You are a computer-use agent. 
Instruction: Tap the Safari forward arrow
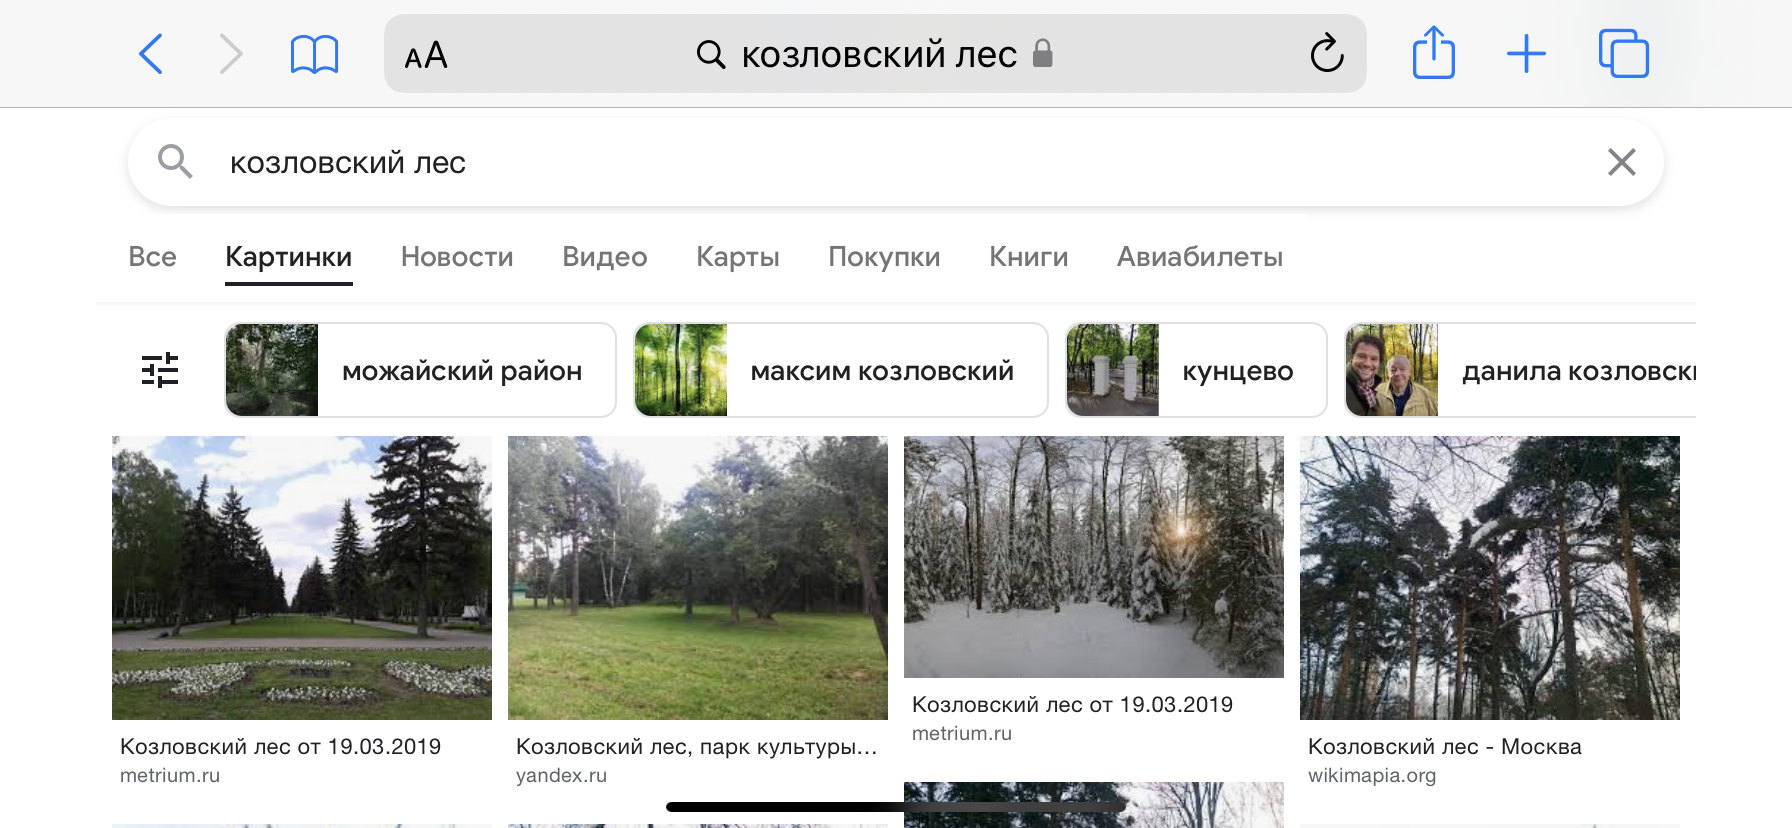click(230, 54)
